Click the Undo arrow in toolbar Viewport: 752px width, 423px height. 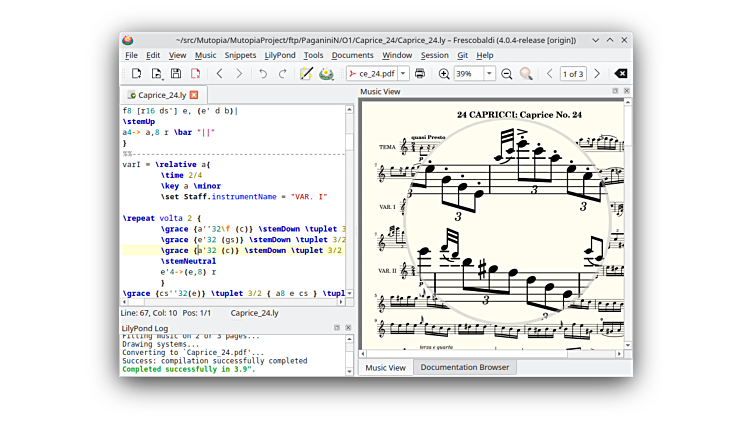(263, 74)
